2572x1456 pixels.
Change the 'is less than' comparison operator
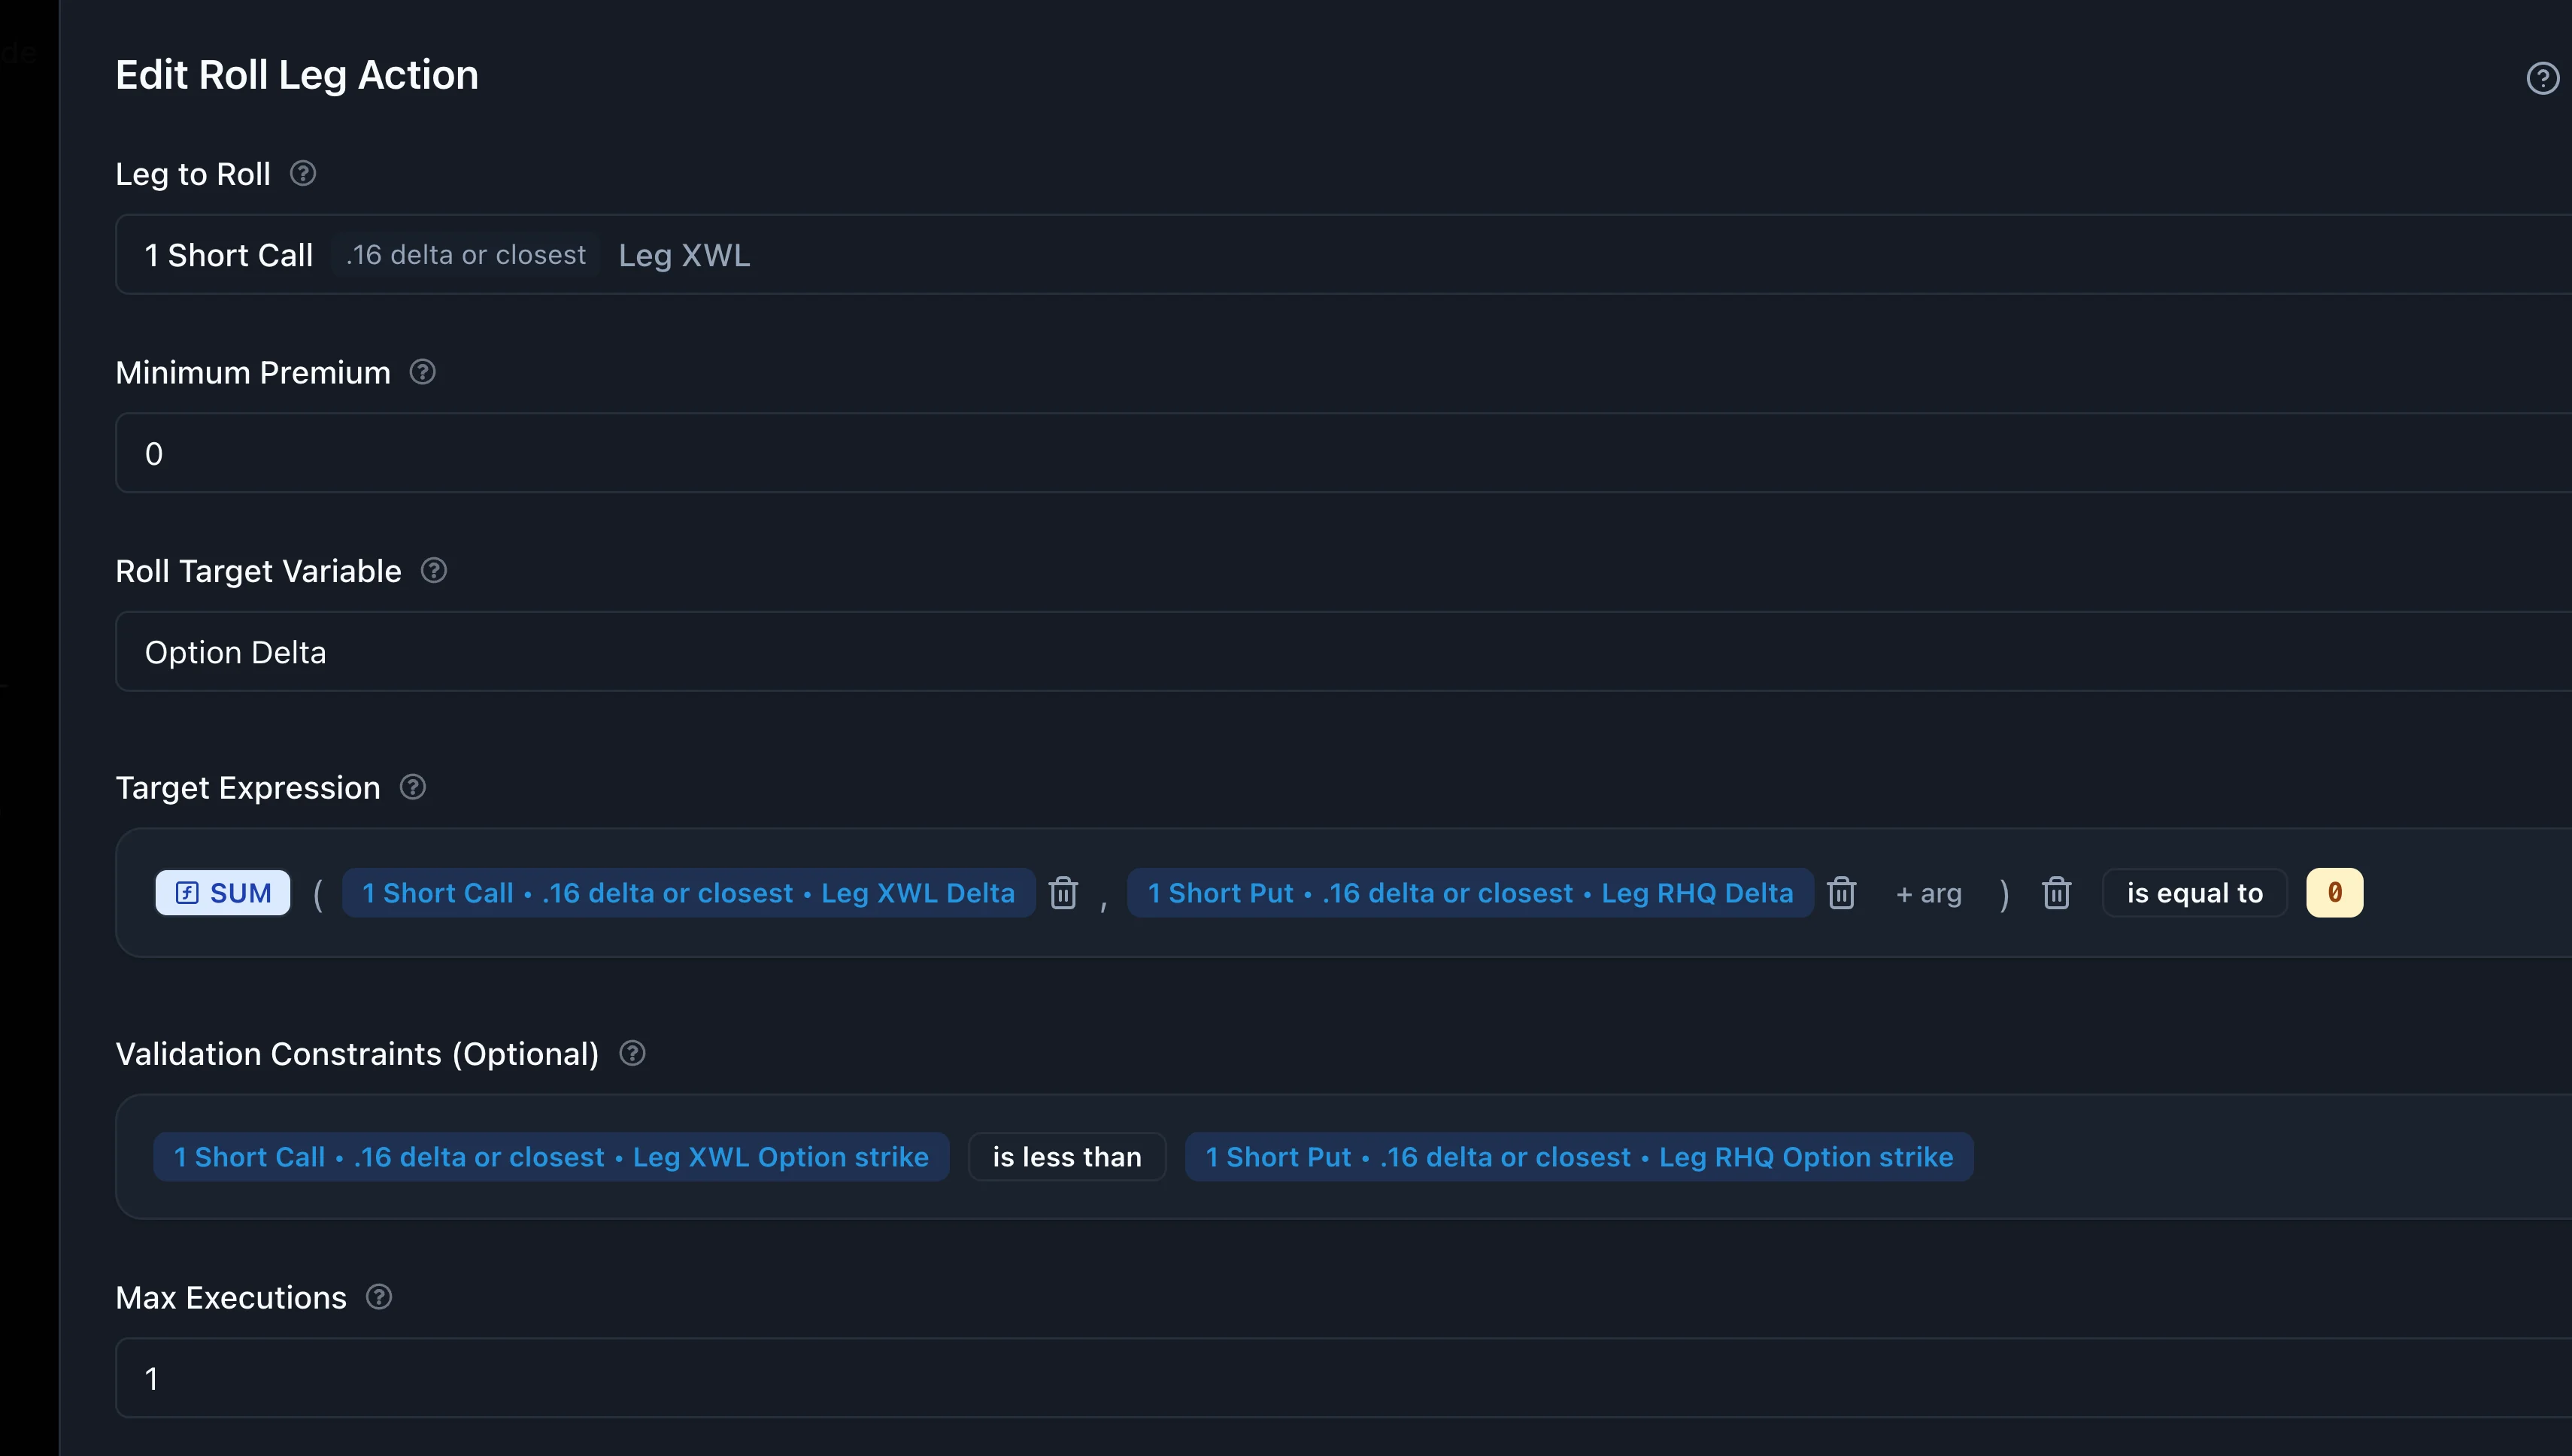click(1067, 1157)
